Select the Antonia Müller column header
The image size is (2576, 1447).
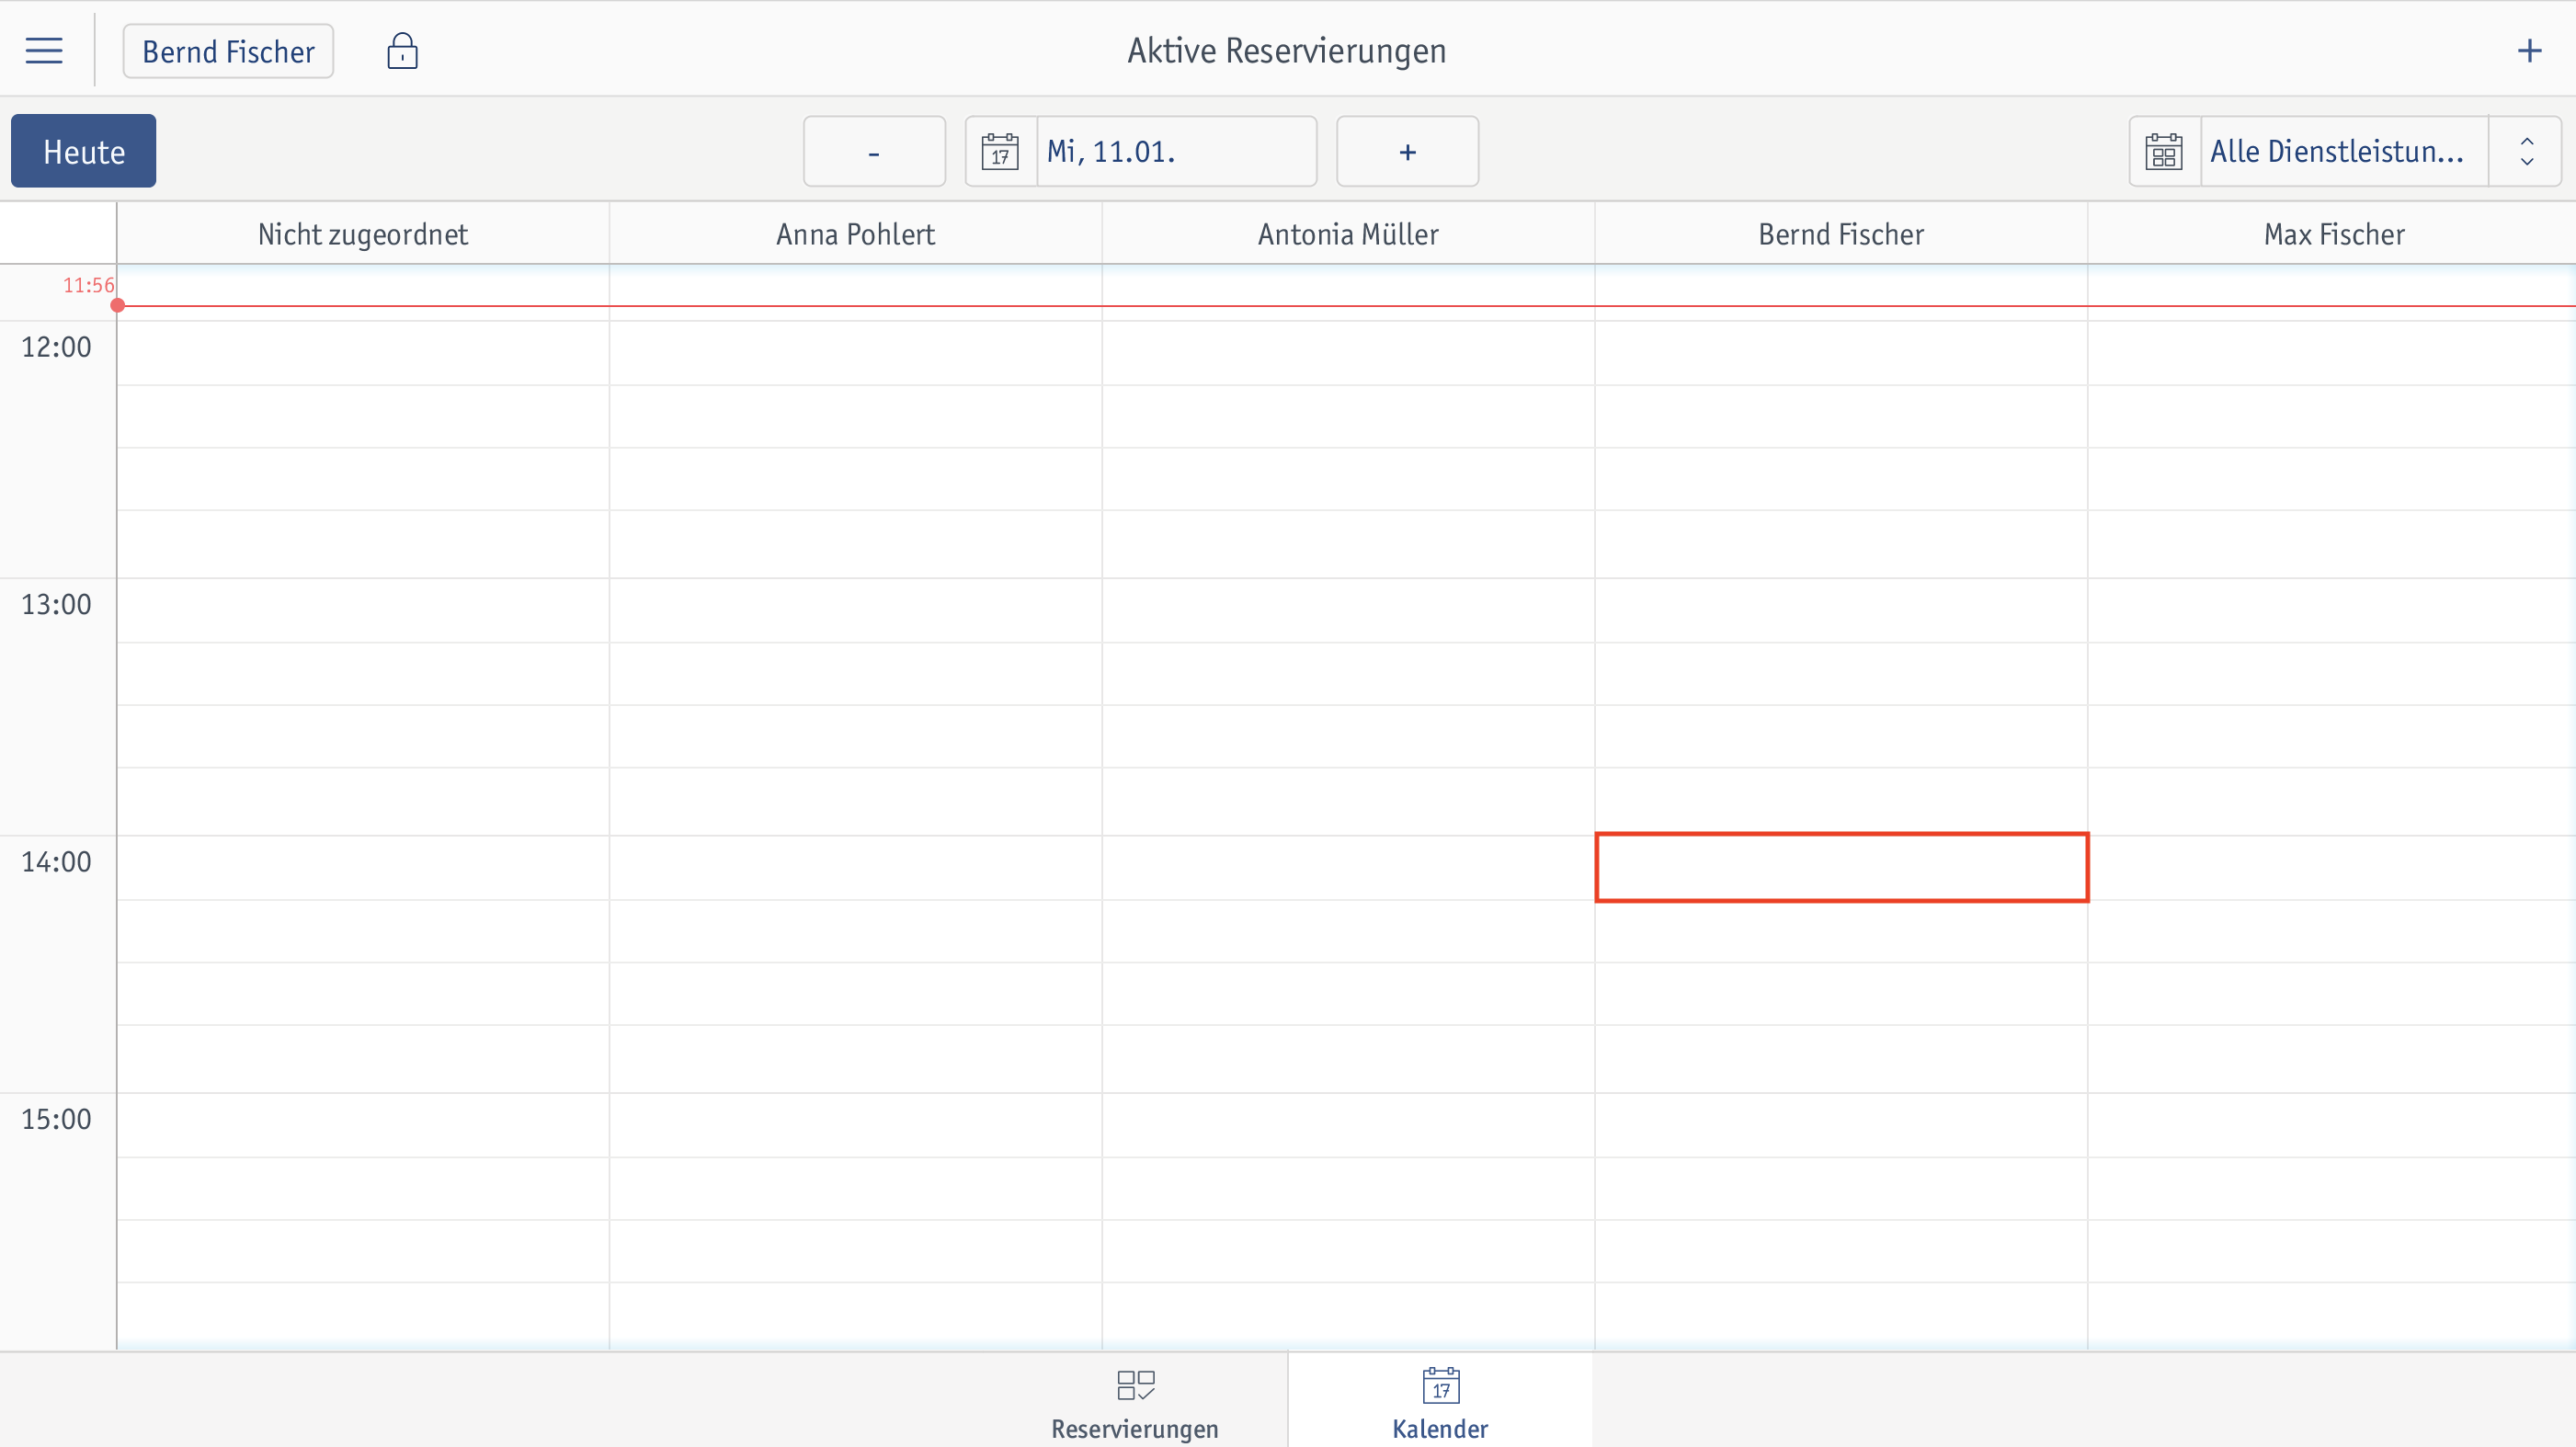click(1348, 234)
